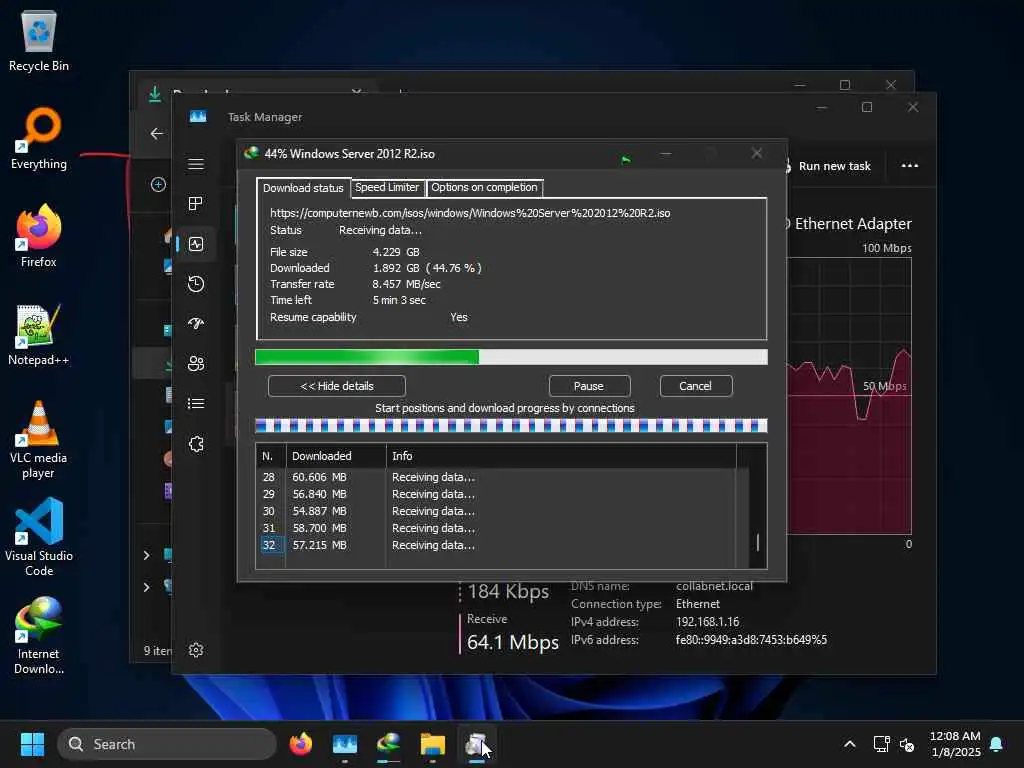The width and height of the screenshot is (1024, 768).
Task: Open the Internet Download Manager desktop shortcut
Action: coord(39,635)
